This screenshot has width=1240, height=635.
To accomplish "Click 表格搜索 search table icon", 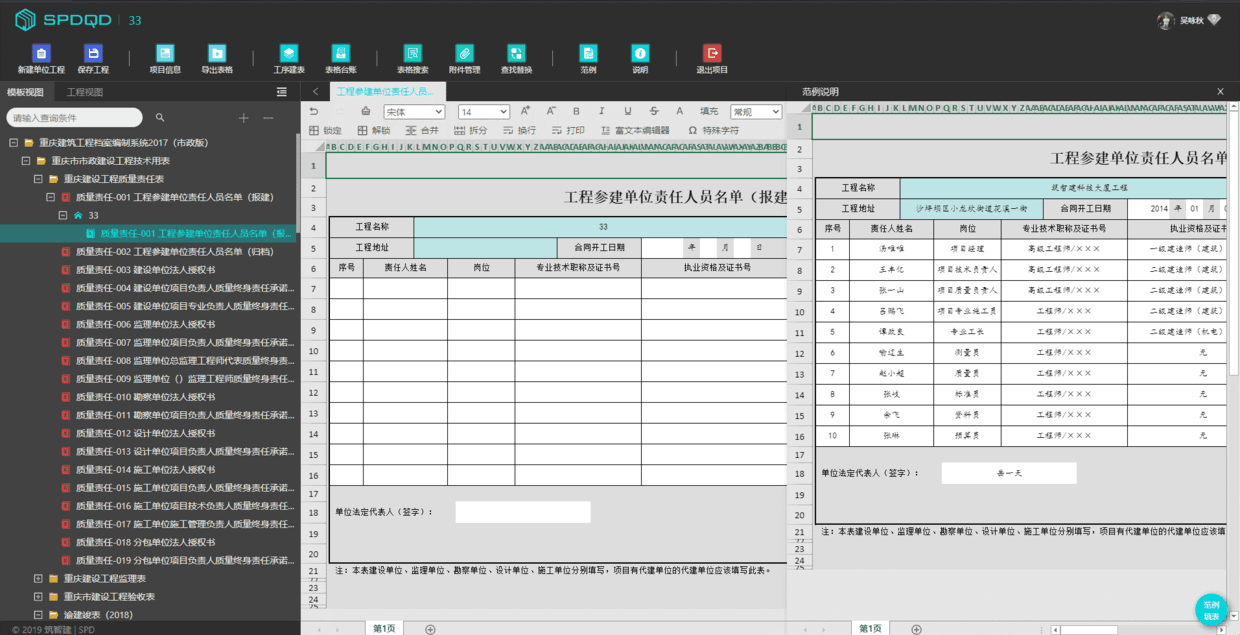I will click(413, 54).
